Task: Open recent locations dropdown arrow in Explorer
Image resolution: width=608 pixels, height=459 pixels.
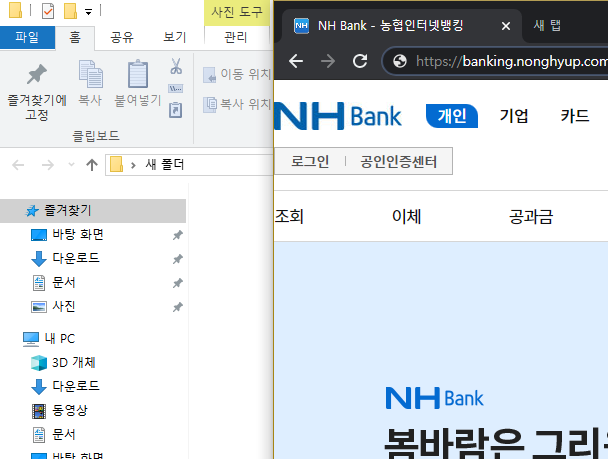Action: pyautogui.click(x=71, y=165)
